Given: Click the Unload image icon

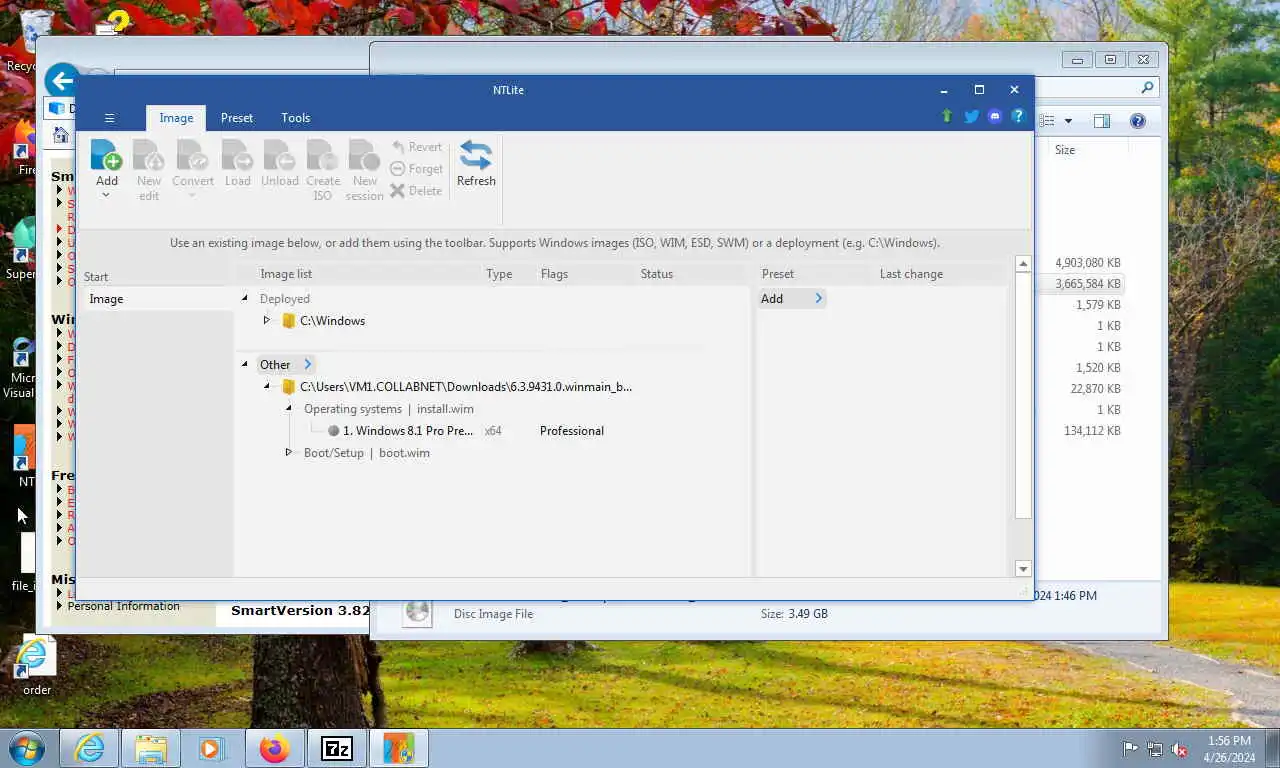Looking at the screenshot, I should point(280,155).
